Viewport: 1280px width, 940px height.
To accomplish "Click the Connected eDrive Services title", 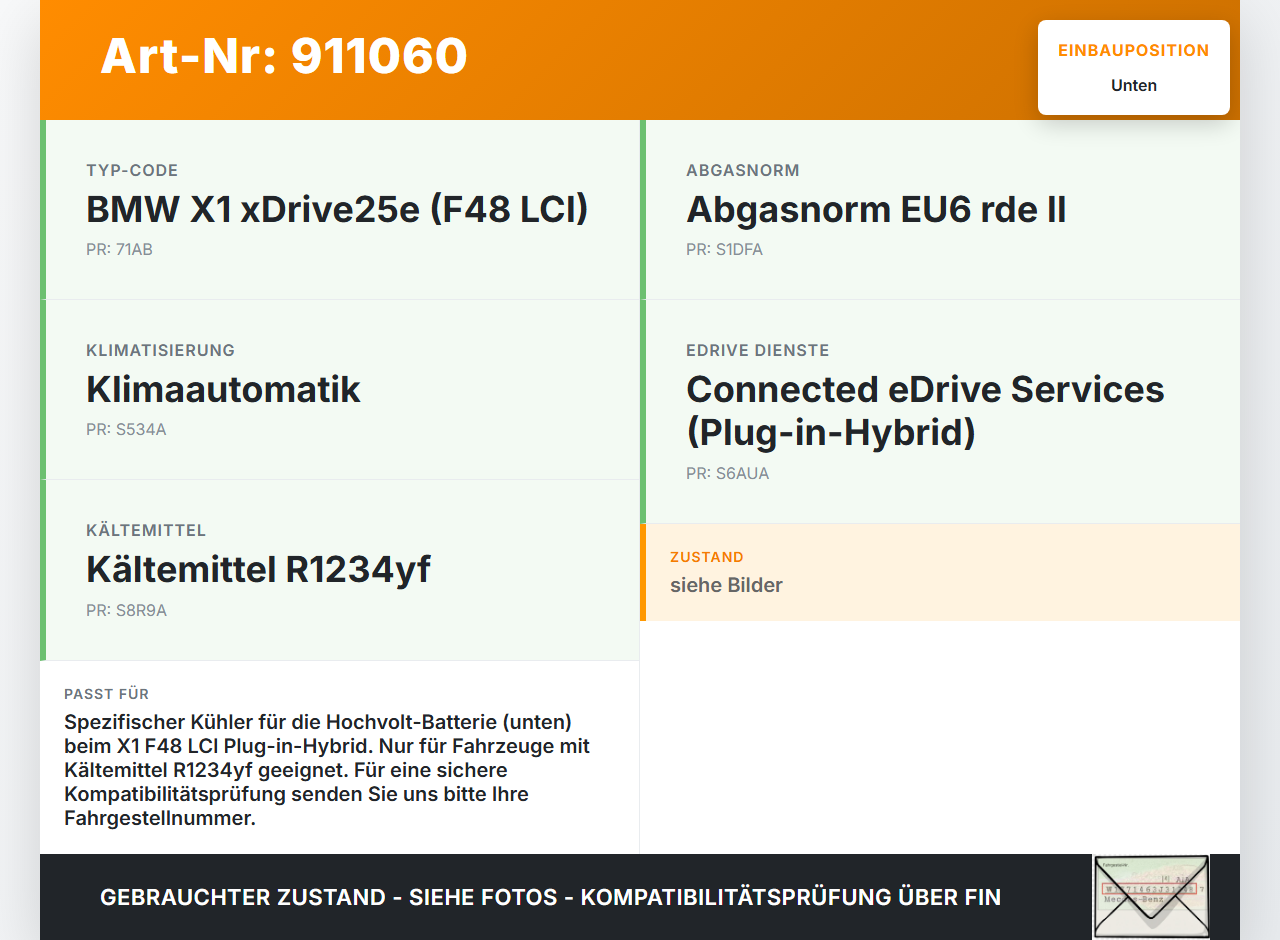I will 925,411.
